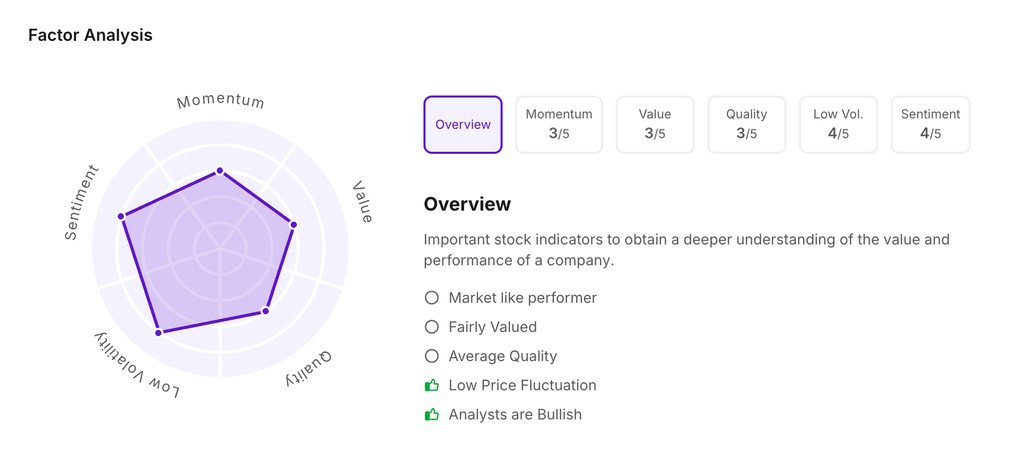Viewport: 1024px width, 466px height.
Task: Click the Sentiment vertex dot on the radar
Action: (x=121, y=216)
